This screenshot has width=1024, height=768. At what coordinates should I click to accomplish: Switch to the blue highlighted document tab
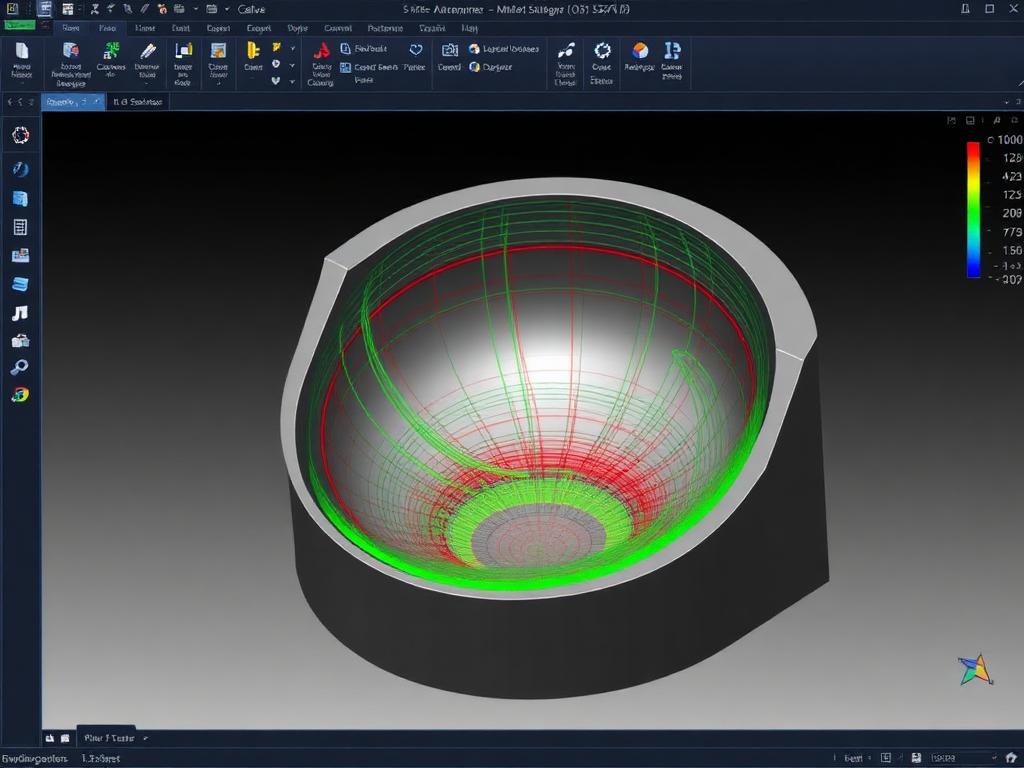click(x=72, y=102)
